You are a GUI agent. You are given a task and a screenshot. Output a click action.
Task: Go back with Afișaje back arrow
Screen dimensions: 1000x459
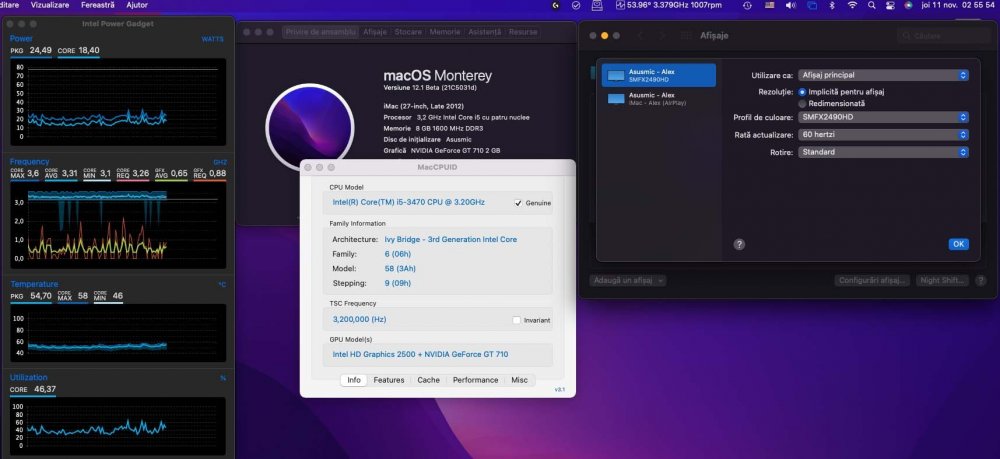point(641,36)
